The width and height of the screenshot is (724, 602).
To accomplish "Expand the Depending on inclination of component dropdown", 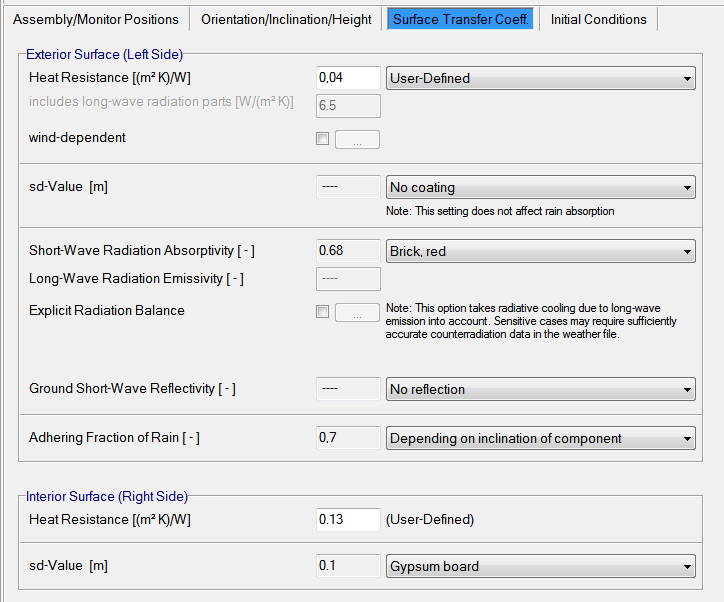I will (x=540, y=439).
